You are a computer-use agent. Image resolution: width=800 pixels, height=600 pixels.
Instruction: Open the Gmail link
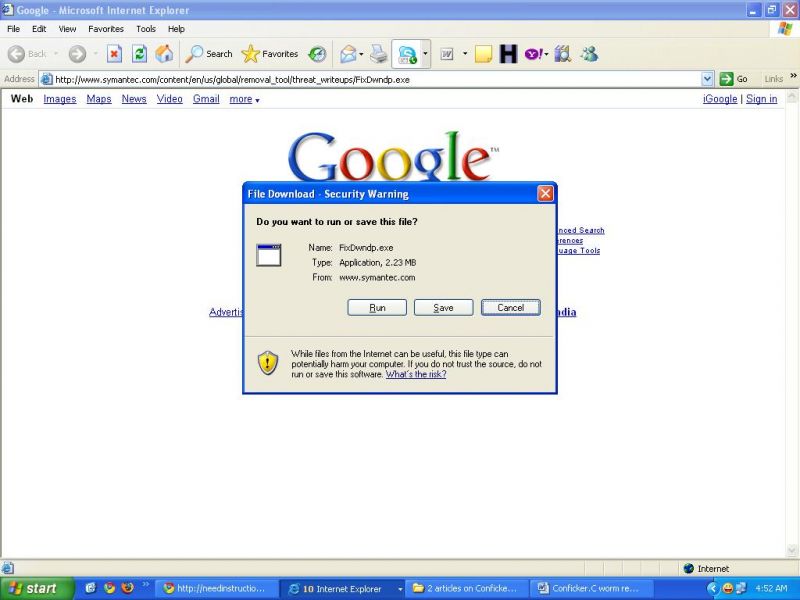(x=206, y=99)
